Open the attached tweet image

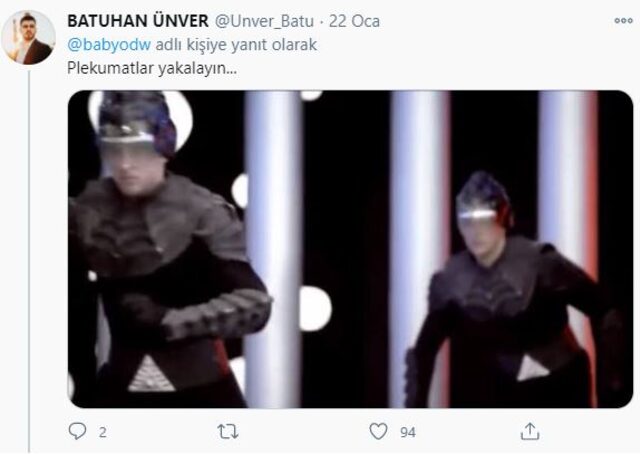point(350,249)
